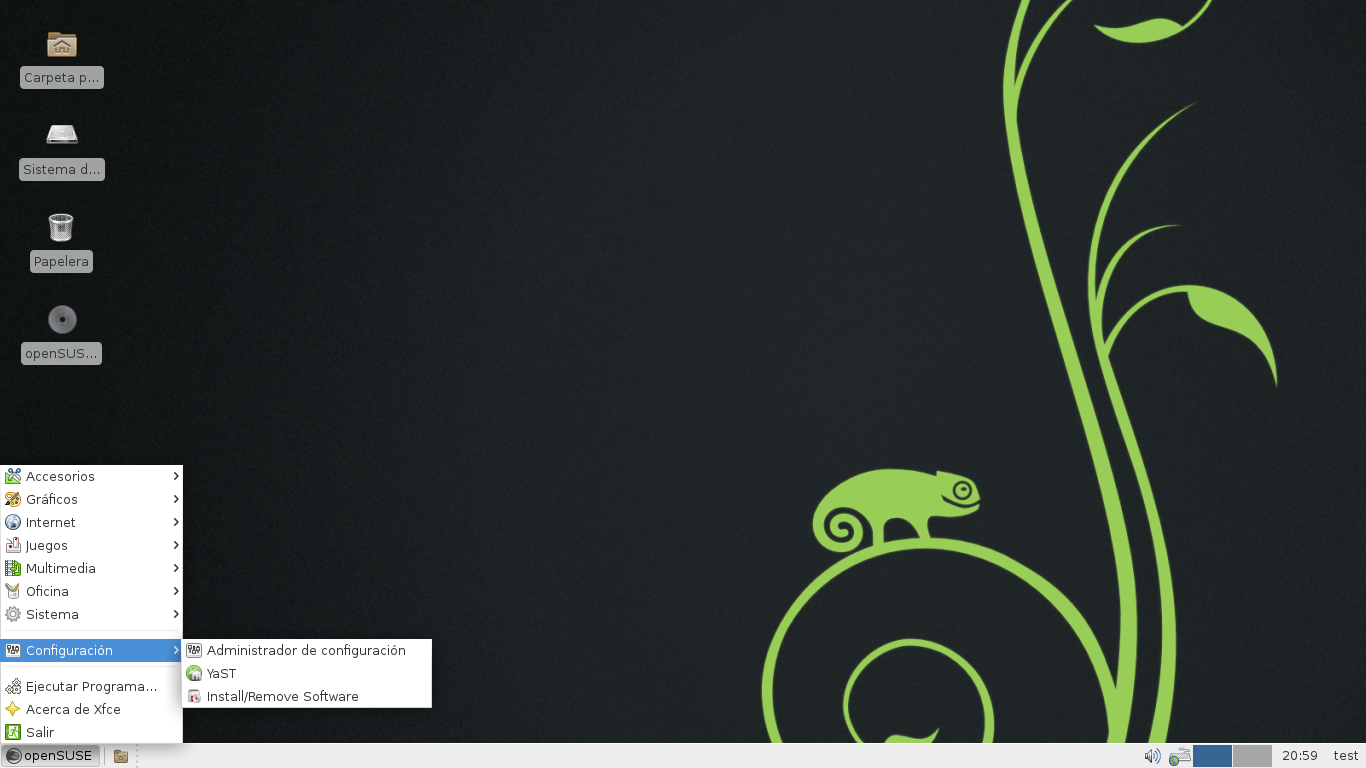Image resolution: width=1366 pixels, height=768 pixels.
Task: Open the Carpeta personal desktop icon
Action: coord(61,45)
